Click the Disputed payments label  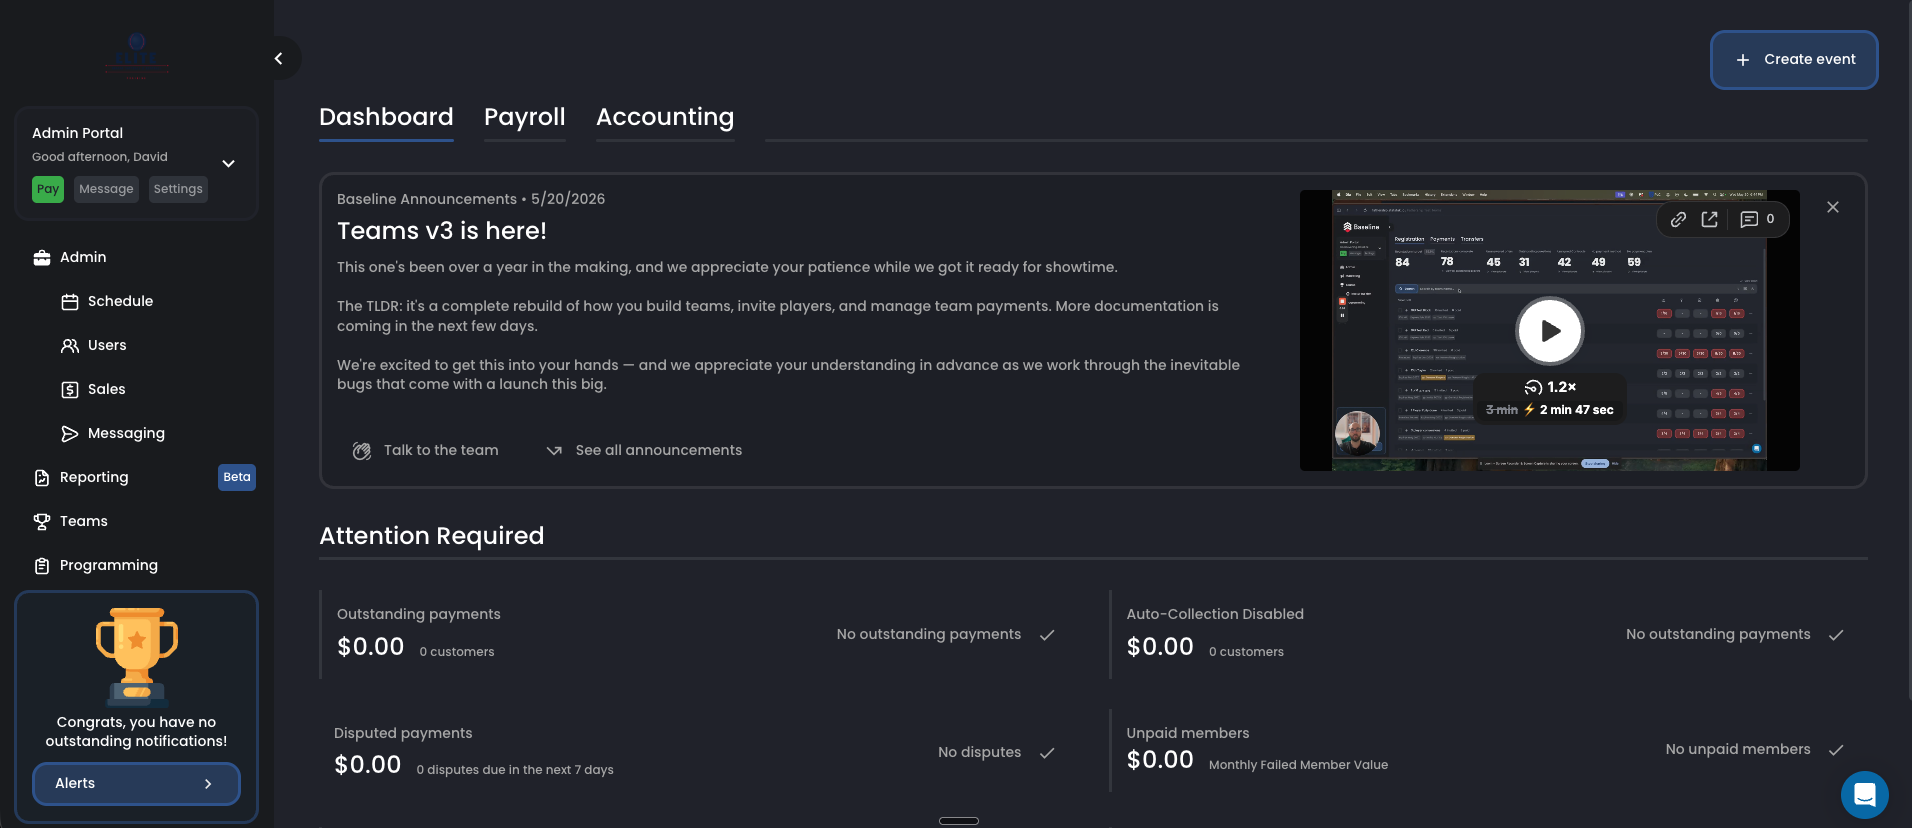[x=403, y=733]
